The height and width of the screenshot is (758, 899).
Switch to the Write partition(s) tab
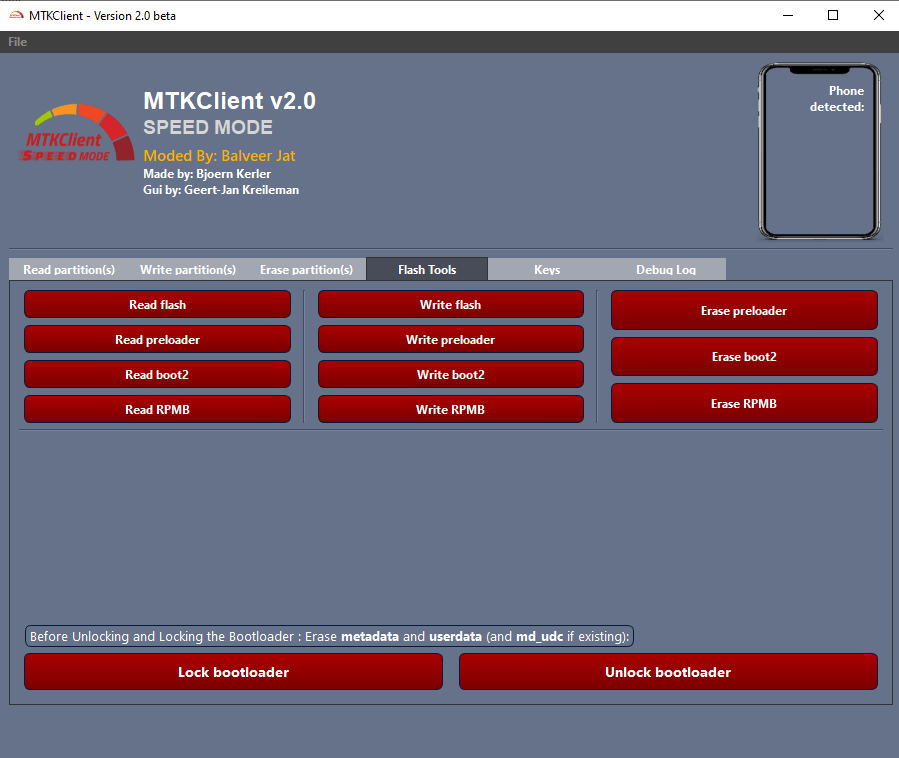[x=187, y=269]
